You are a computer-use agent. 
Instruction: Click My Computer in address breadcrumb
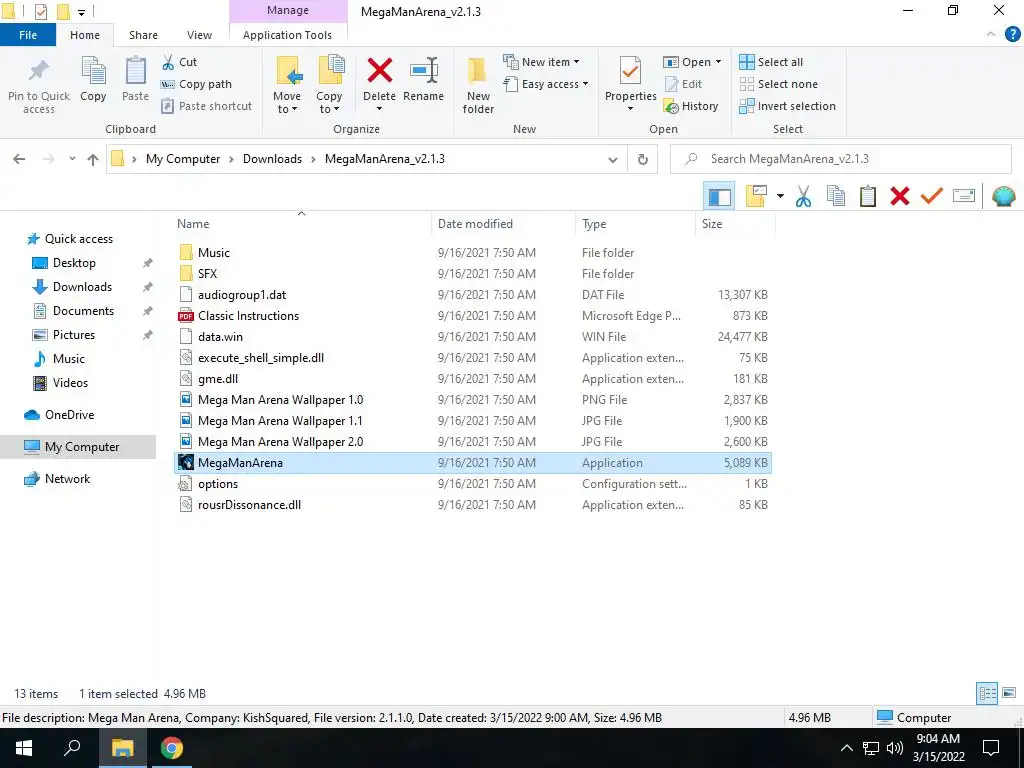pos(183,159)
